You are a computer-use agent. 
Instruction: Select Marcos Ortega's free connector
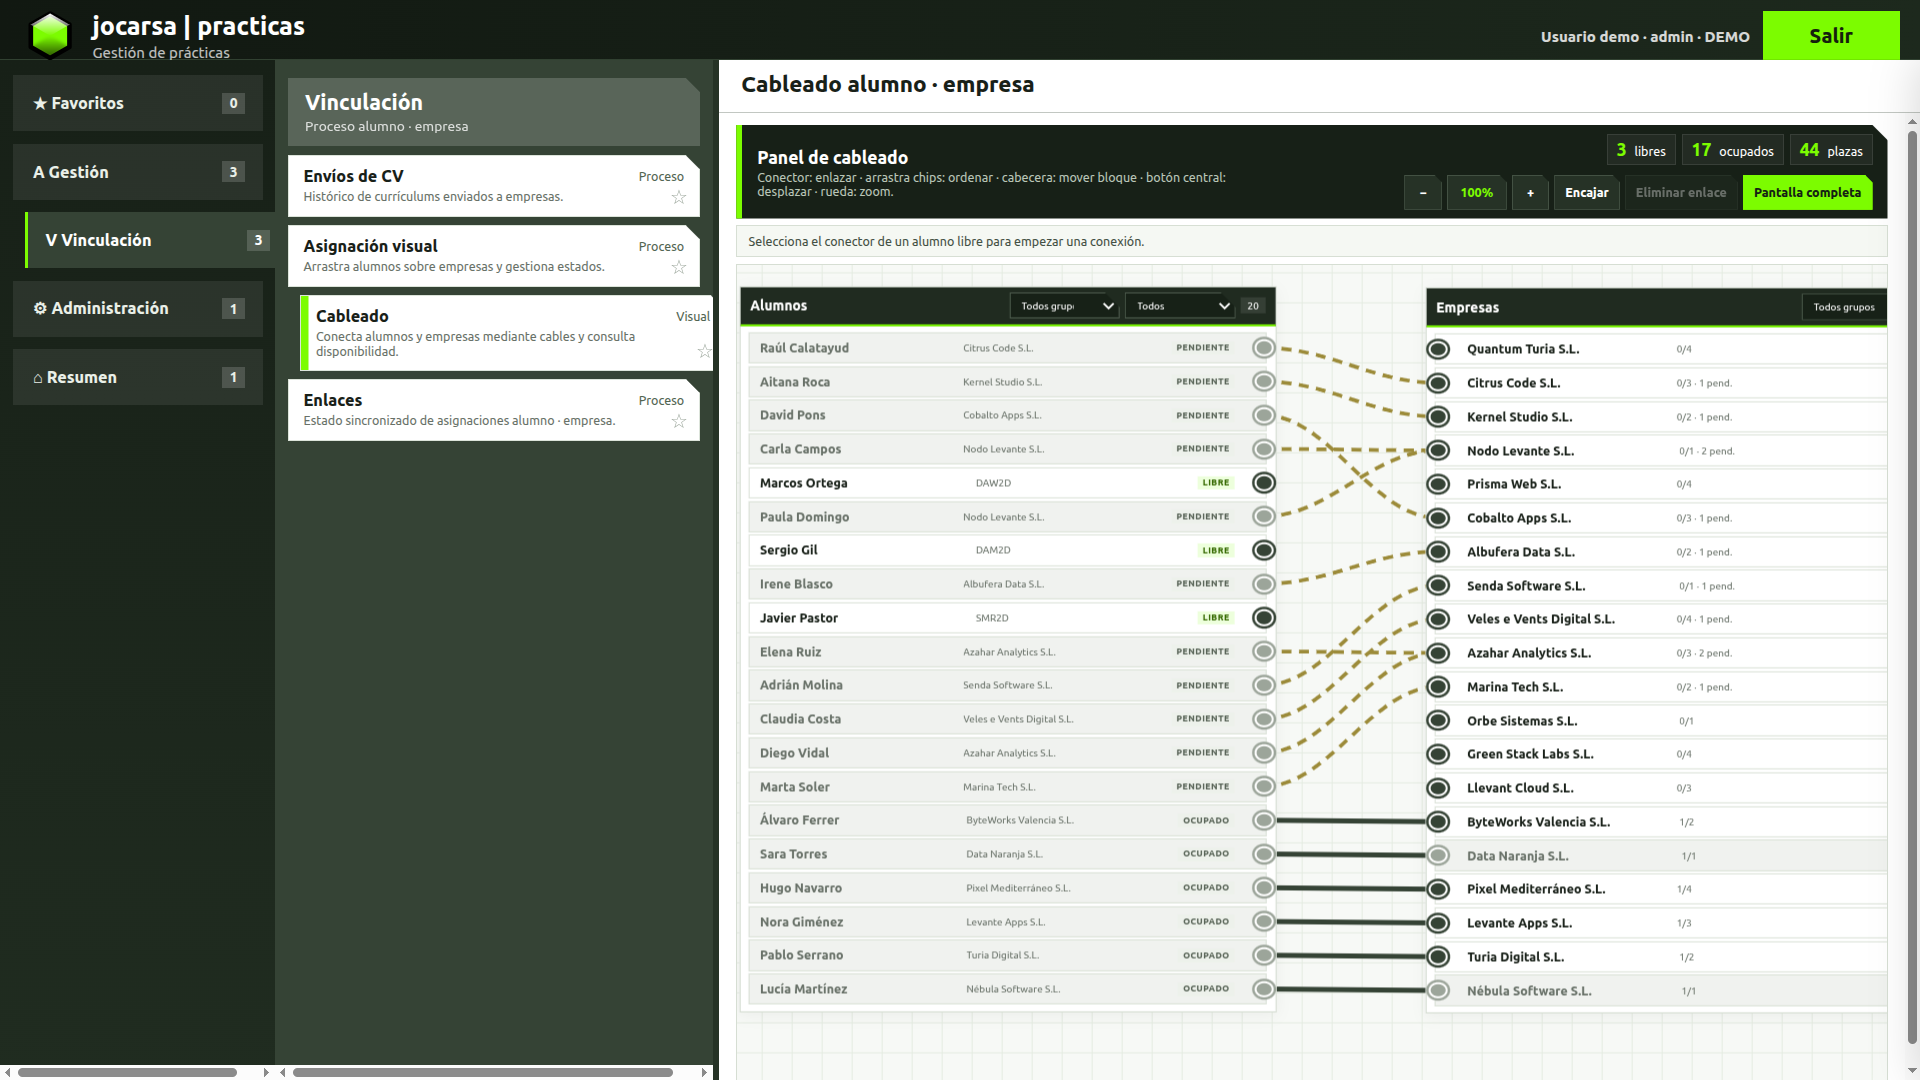(1264, 483)
